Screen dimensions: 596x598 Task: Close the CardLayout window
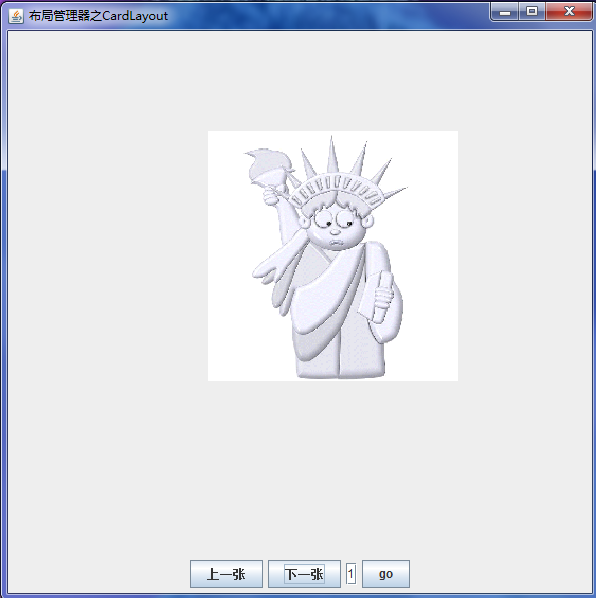pos(569,11)
